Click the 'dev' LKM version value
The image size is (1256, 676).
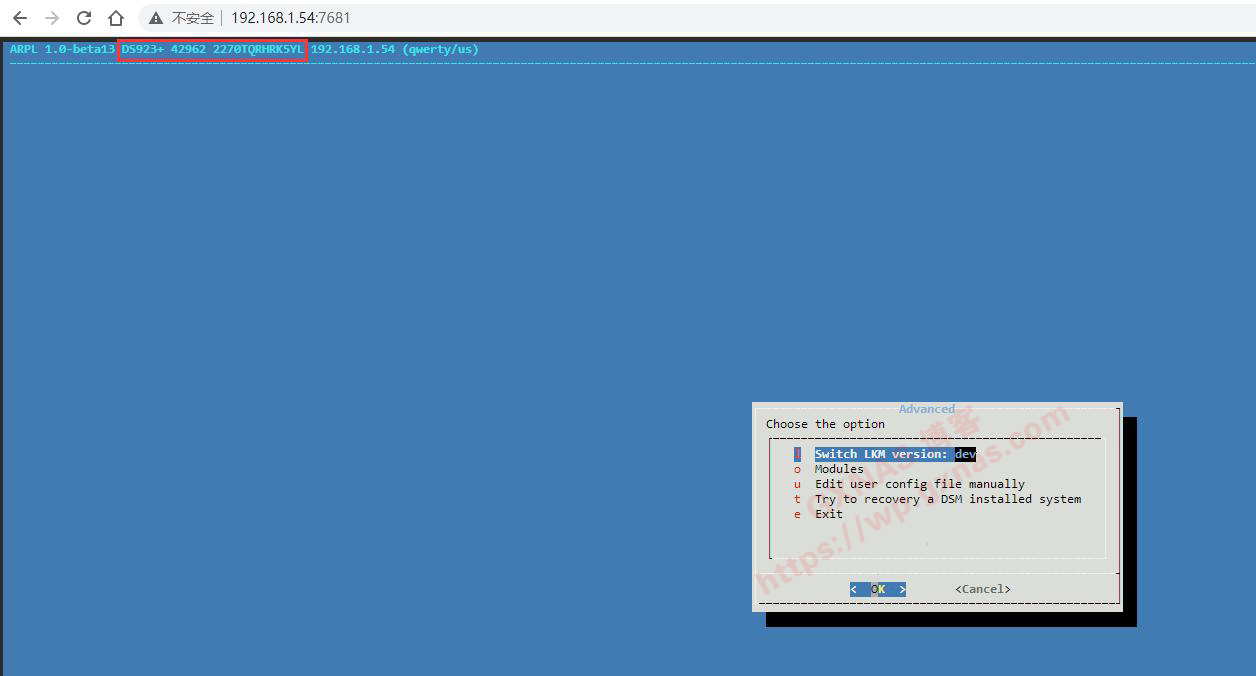tap(965, 454)
